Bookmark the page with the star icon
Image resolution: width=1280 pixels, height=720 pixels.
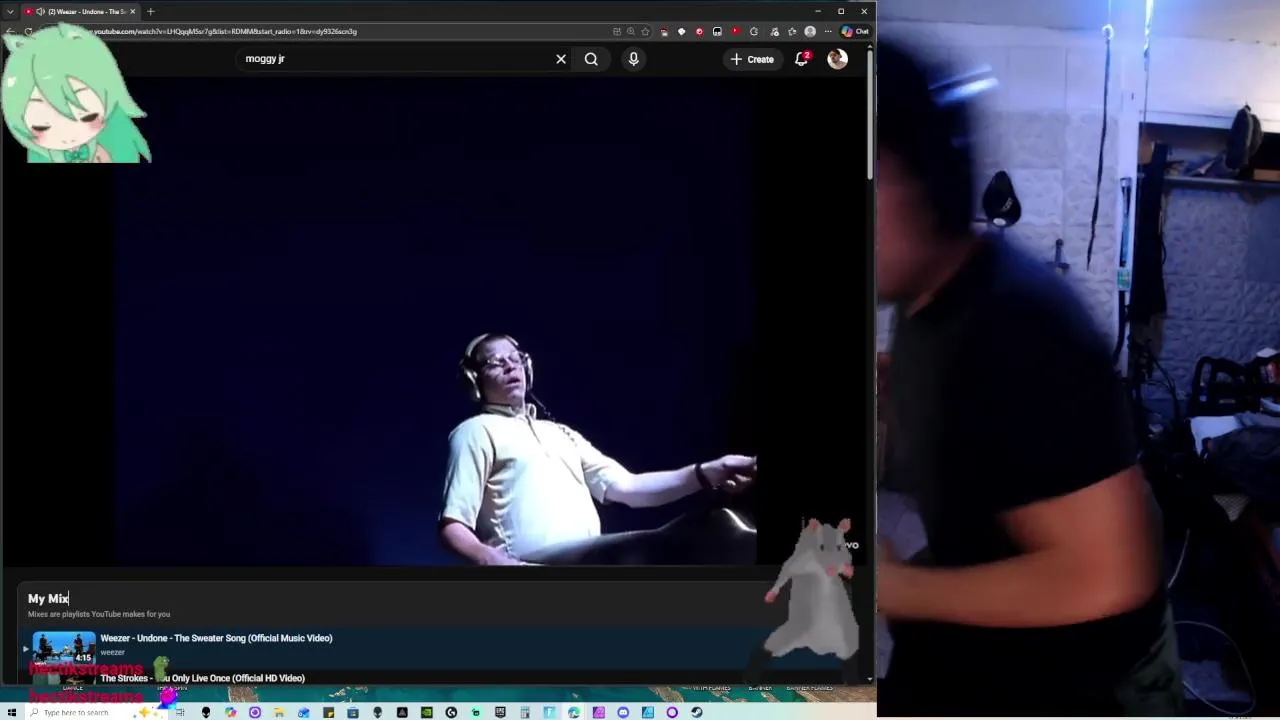click(x=645, y=31)
